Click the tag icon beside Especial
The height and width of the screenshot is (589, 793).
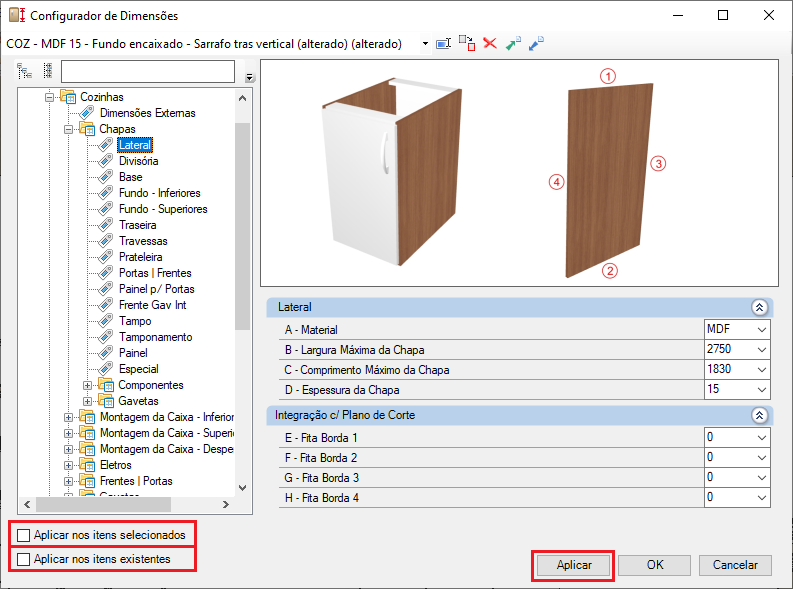[105, 369]
